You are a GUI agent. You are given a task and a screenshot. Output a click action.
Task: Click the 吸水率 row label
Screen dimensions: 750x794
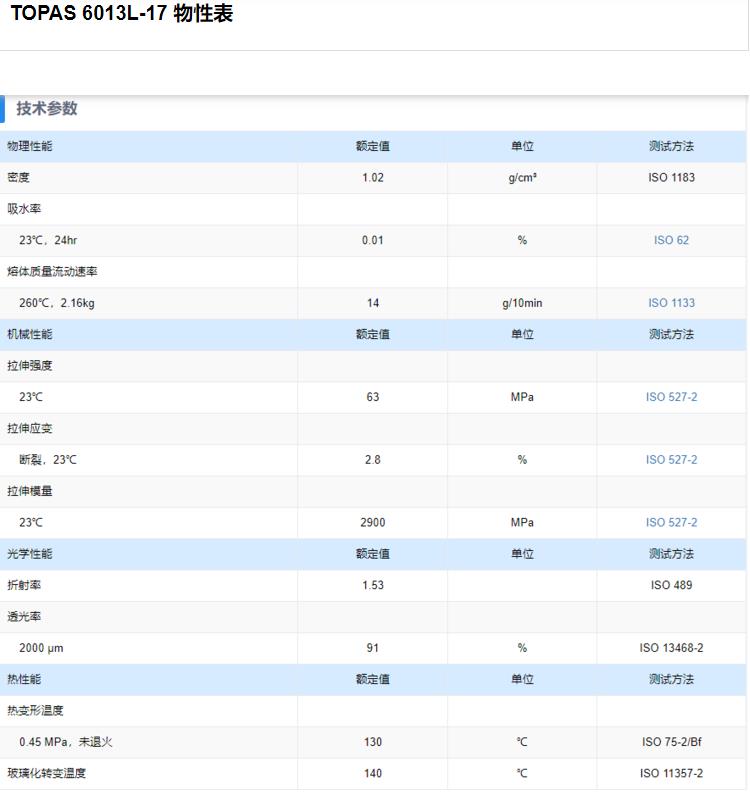(x=24, y=209)
